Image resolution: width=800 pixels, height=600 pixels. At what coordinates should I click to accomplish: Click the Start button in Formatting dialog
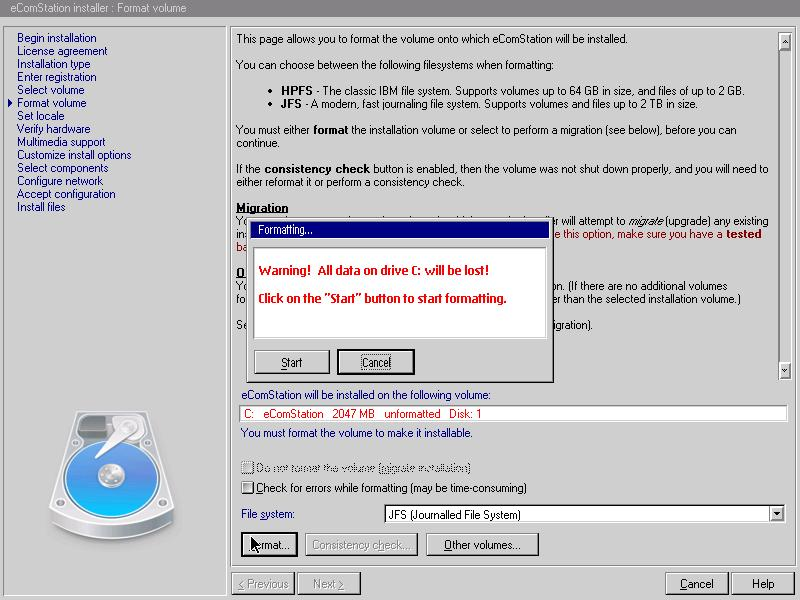[x=292, y=362]
